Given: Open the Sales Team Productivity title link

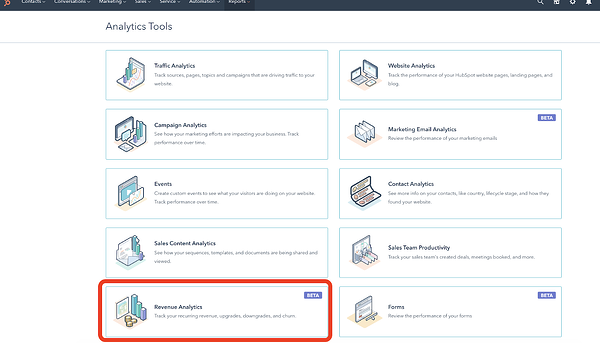Looking at the screenshot, I should [x=419, y=248].
